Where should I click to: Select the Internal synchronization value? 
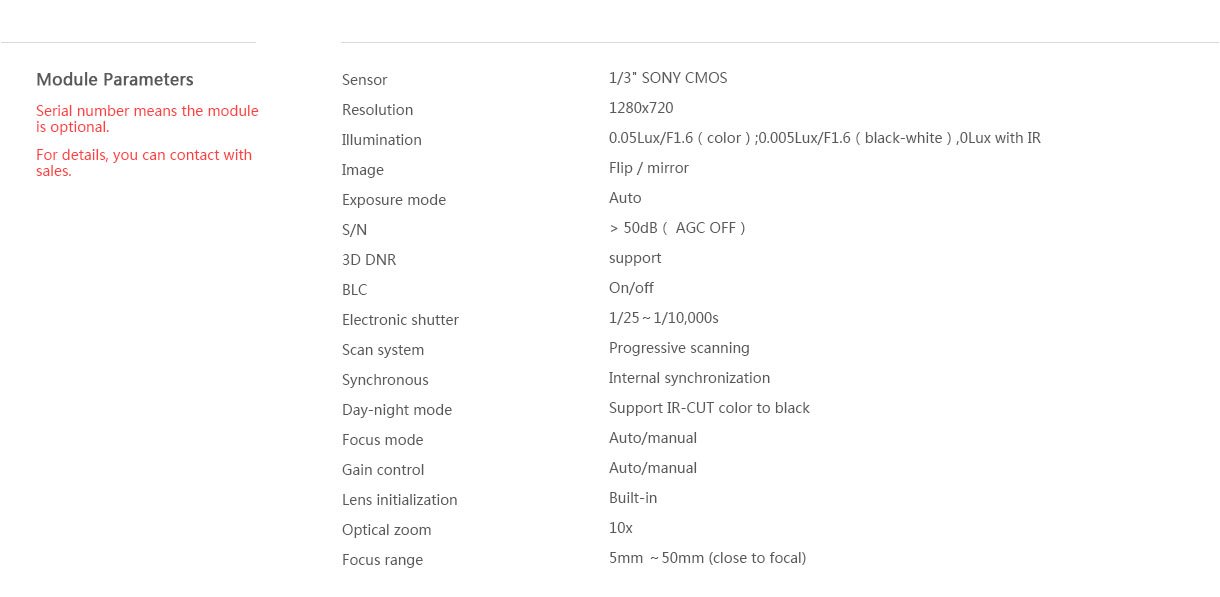point(689,378)
